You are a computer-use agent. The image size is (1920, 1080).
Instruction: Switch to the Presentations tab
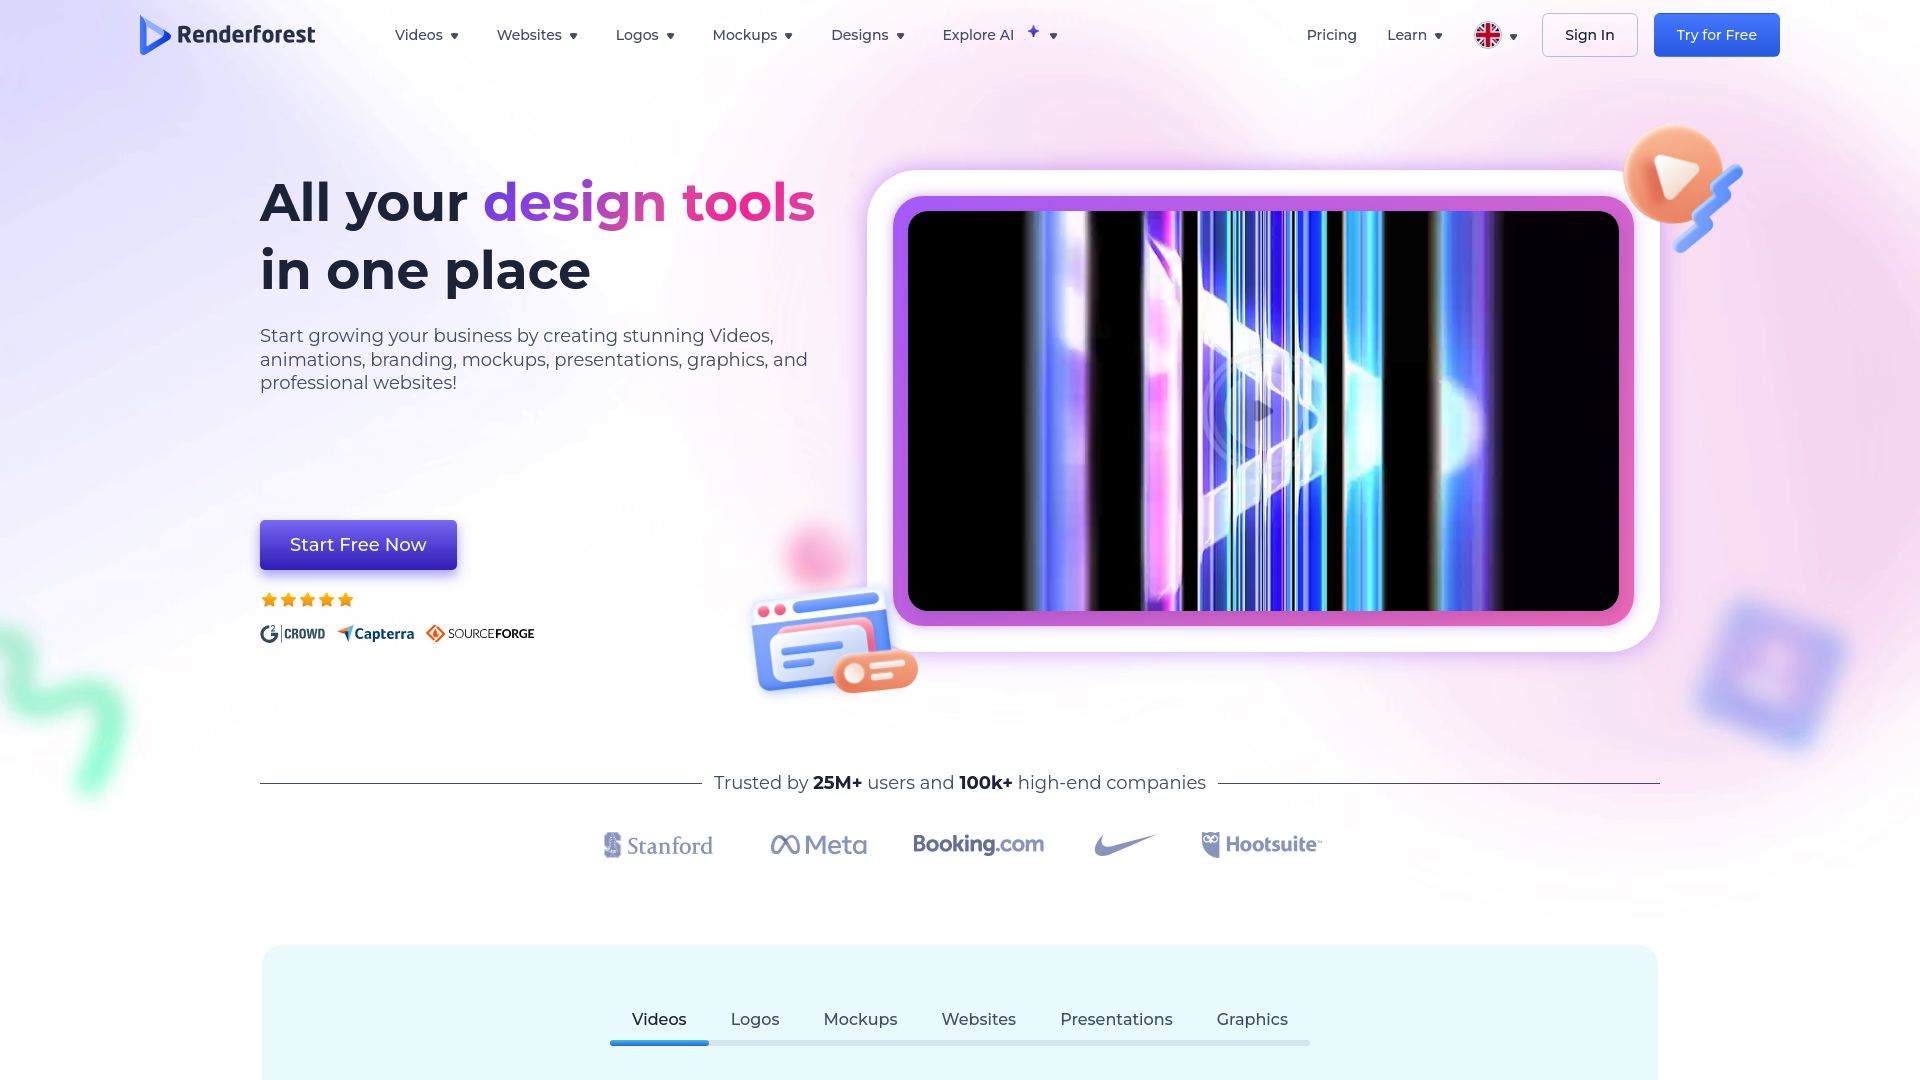click(x=1116, y=1018)
